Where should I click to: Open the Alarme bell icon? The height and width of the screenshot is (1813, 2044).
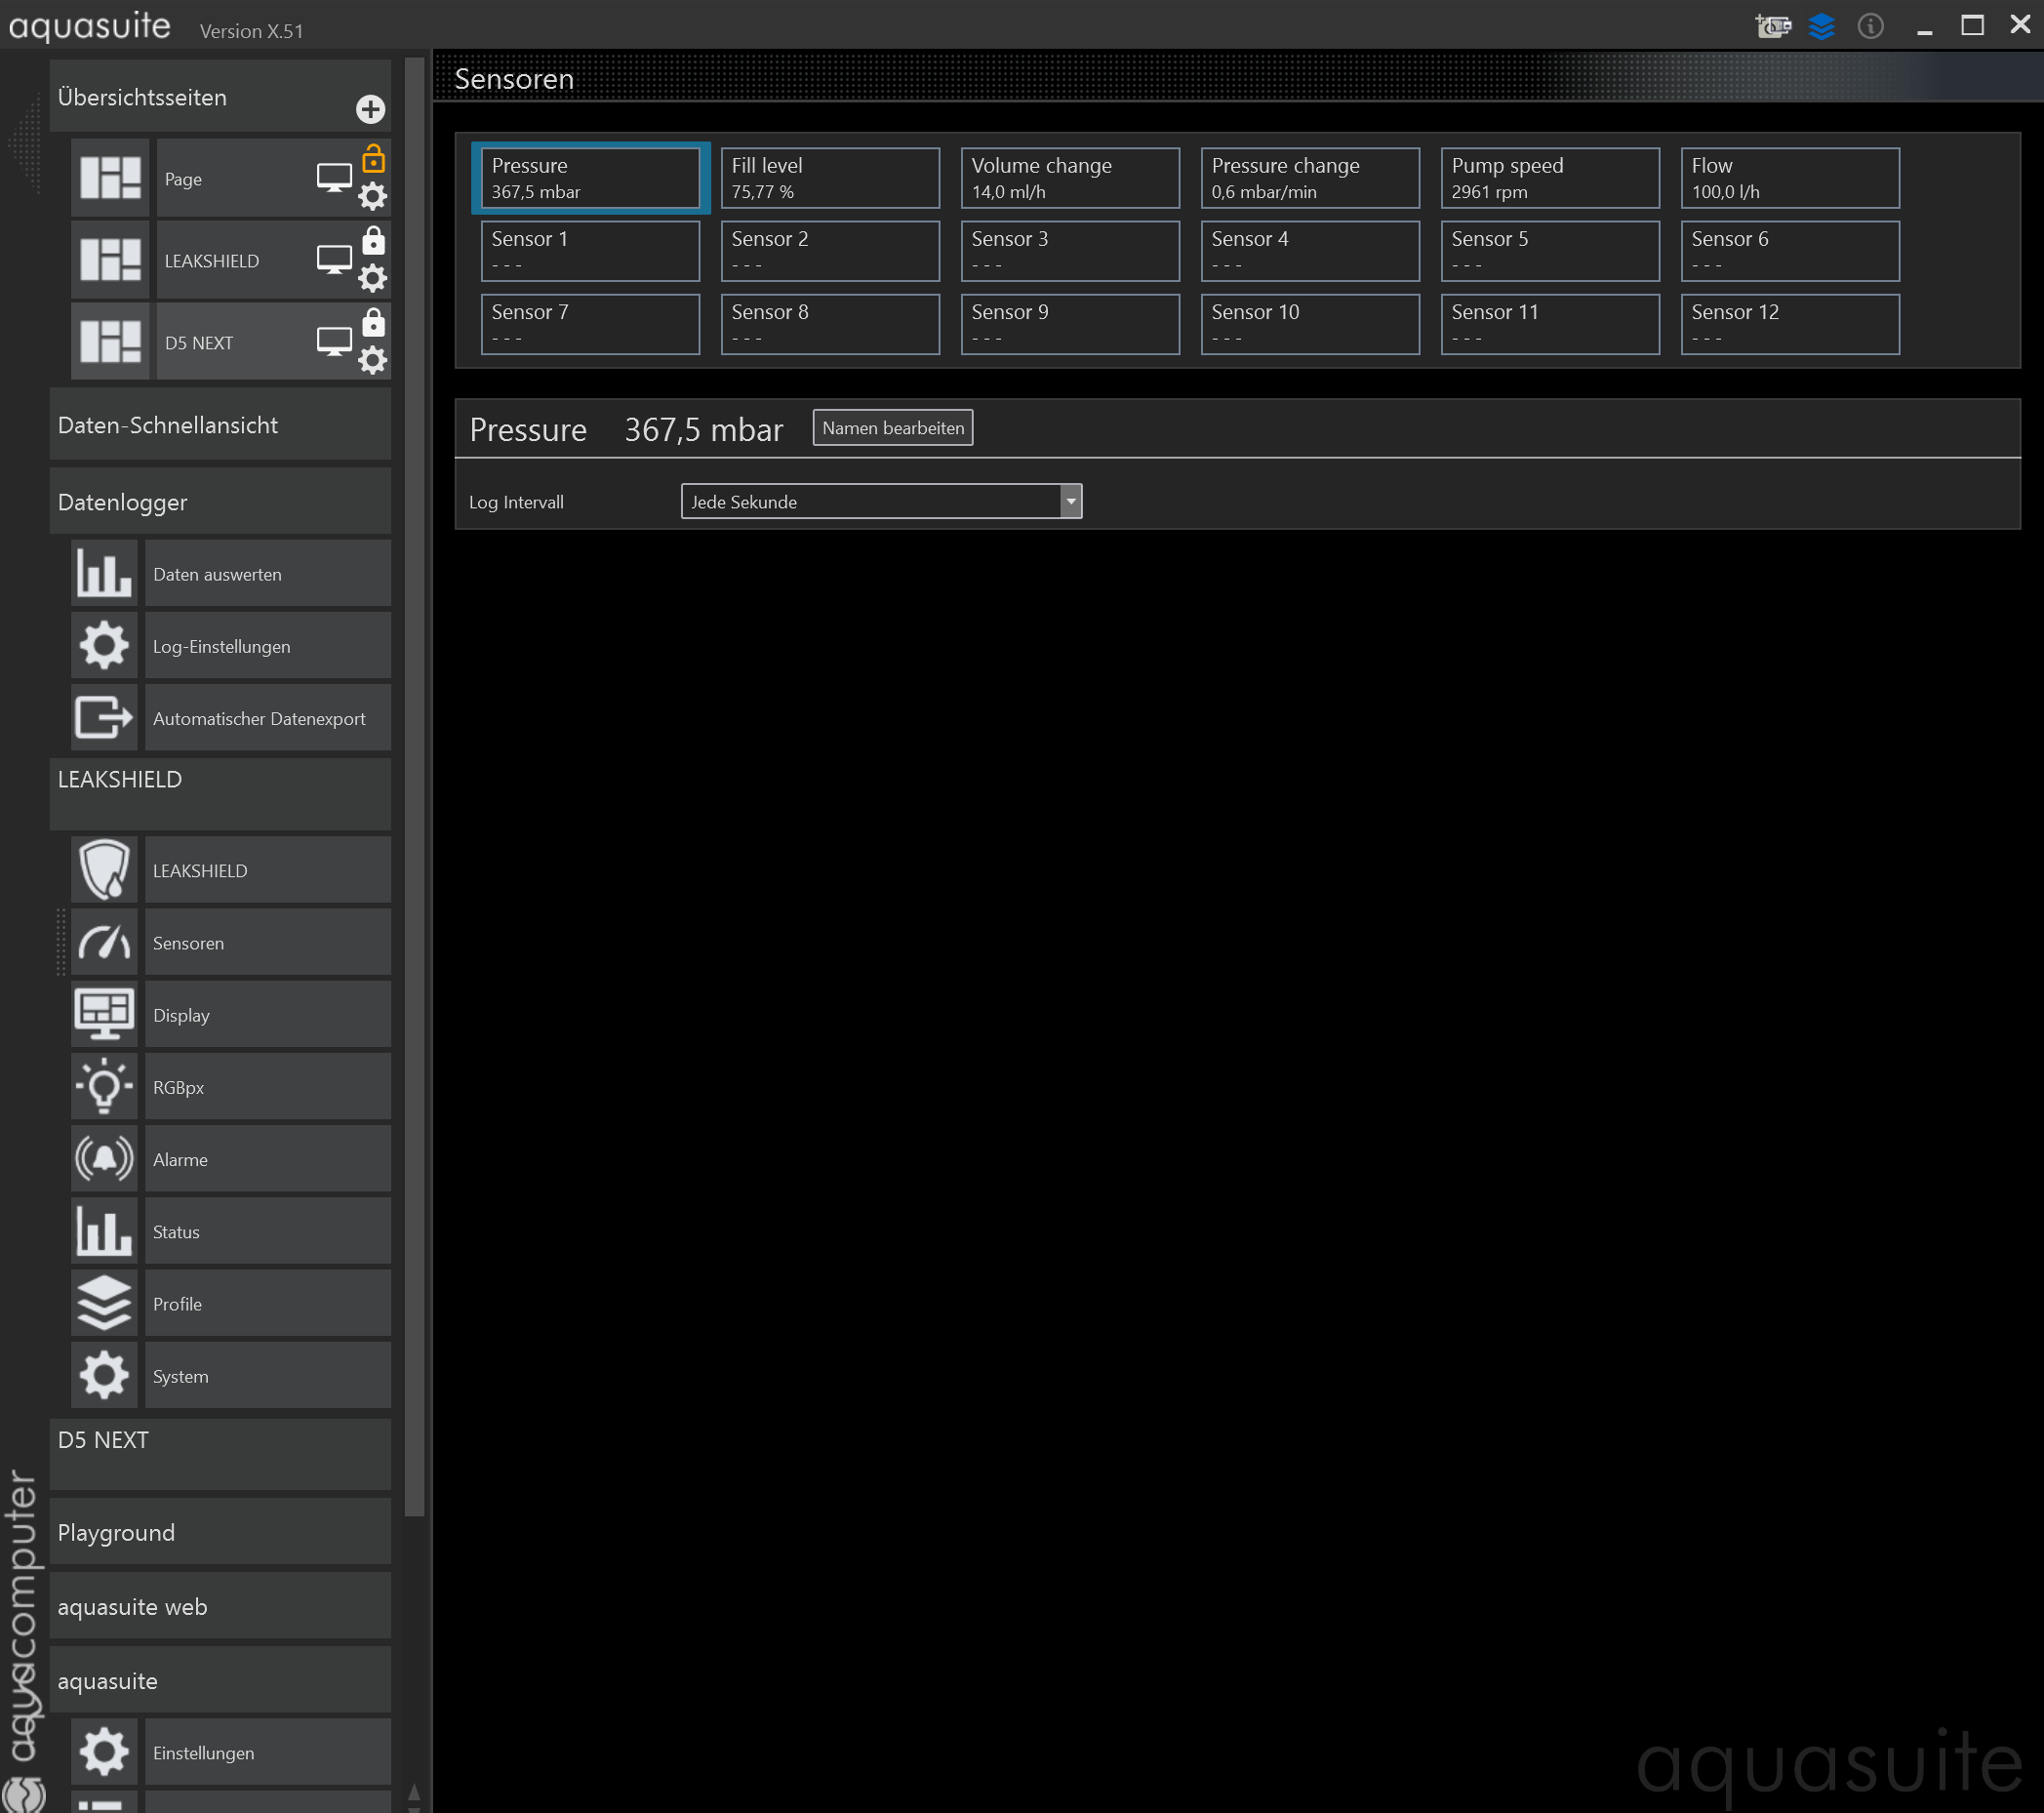coord(104,1159)
